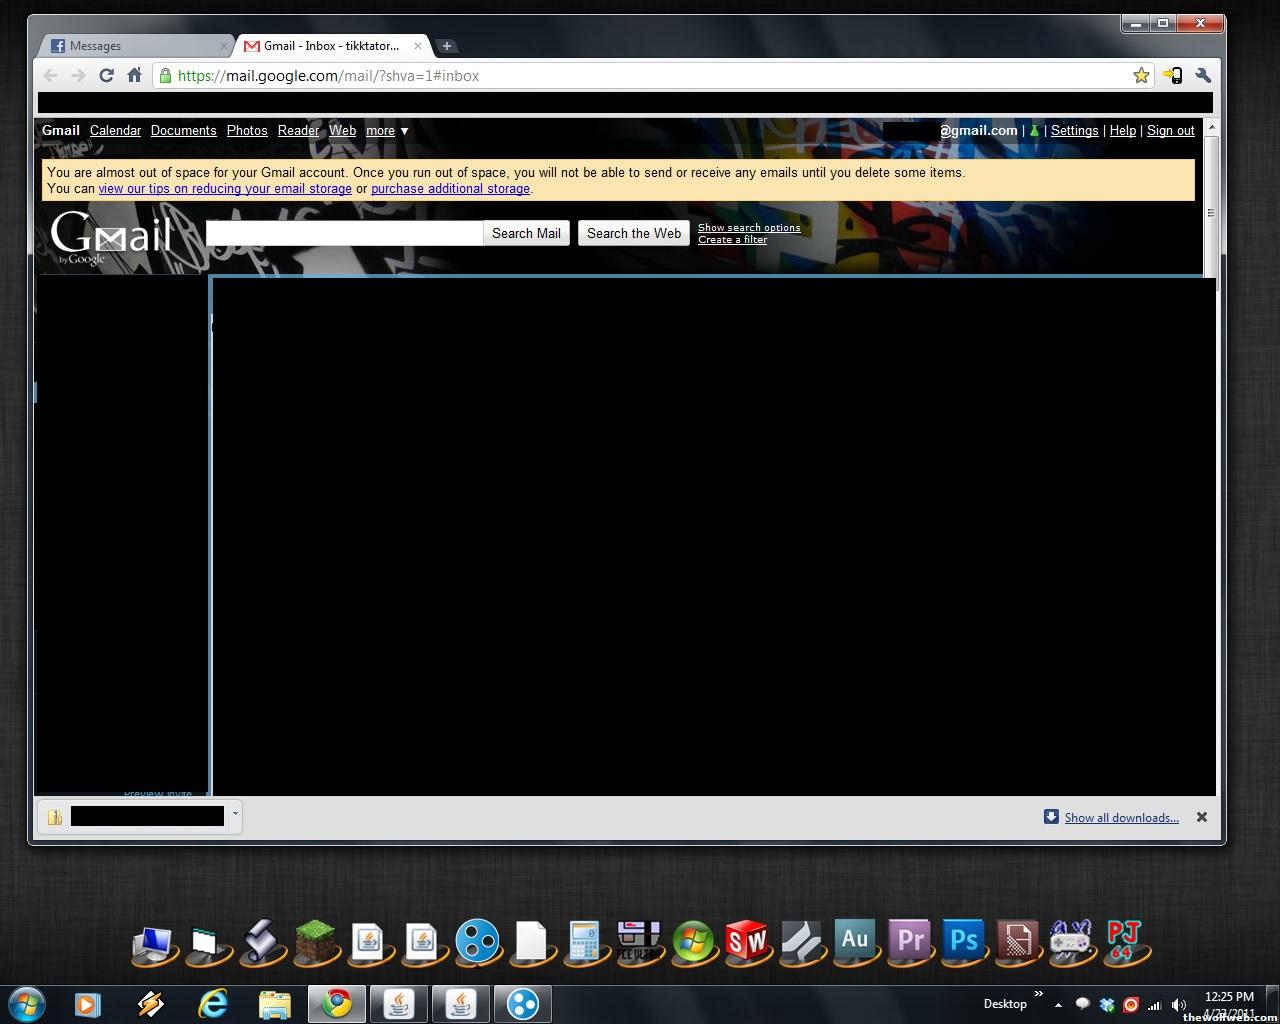Open the downloaded file's arrow menu
The width and height of the screenshot is (1280, 1024).
tap(235, 814)
